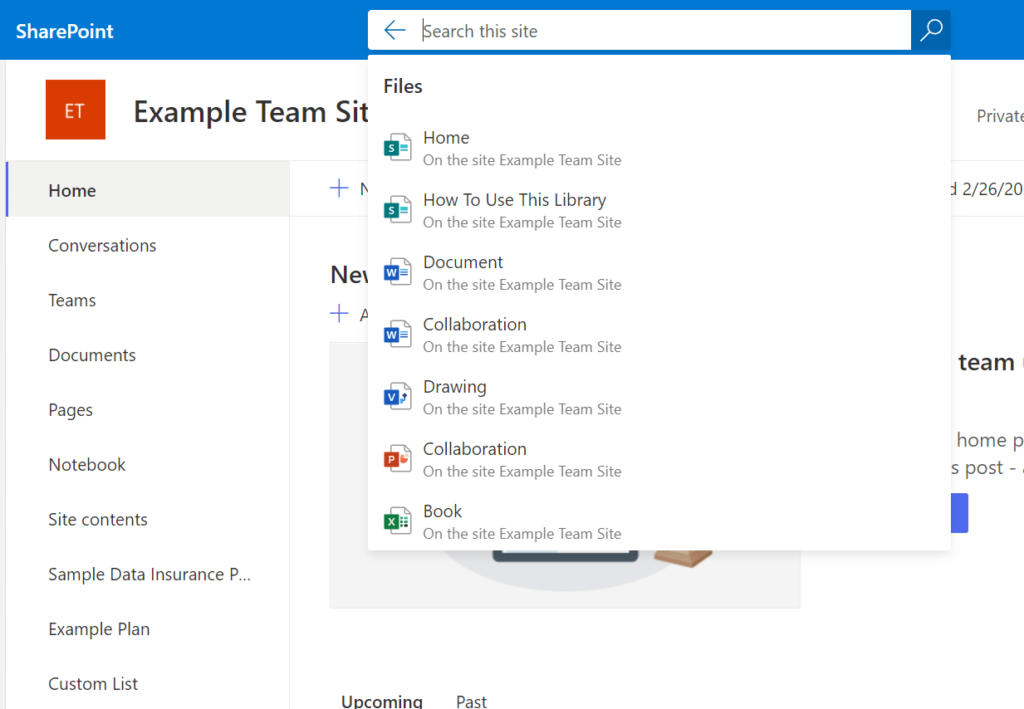Click the SharePoint header link
The width and height of the screenshot is (1024, 709).
pyautogui.click(x=65, y=31)
